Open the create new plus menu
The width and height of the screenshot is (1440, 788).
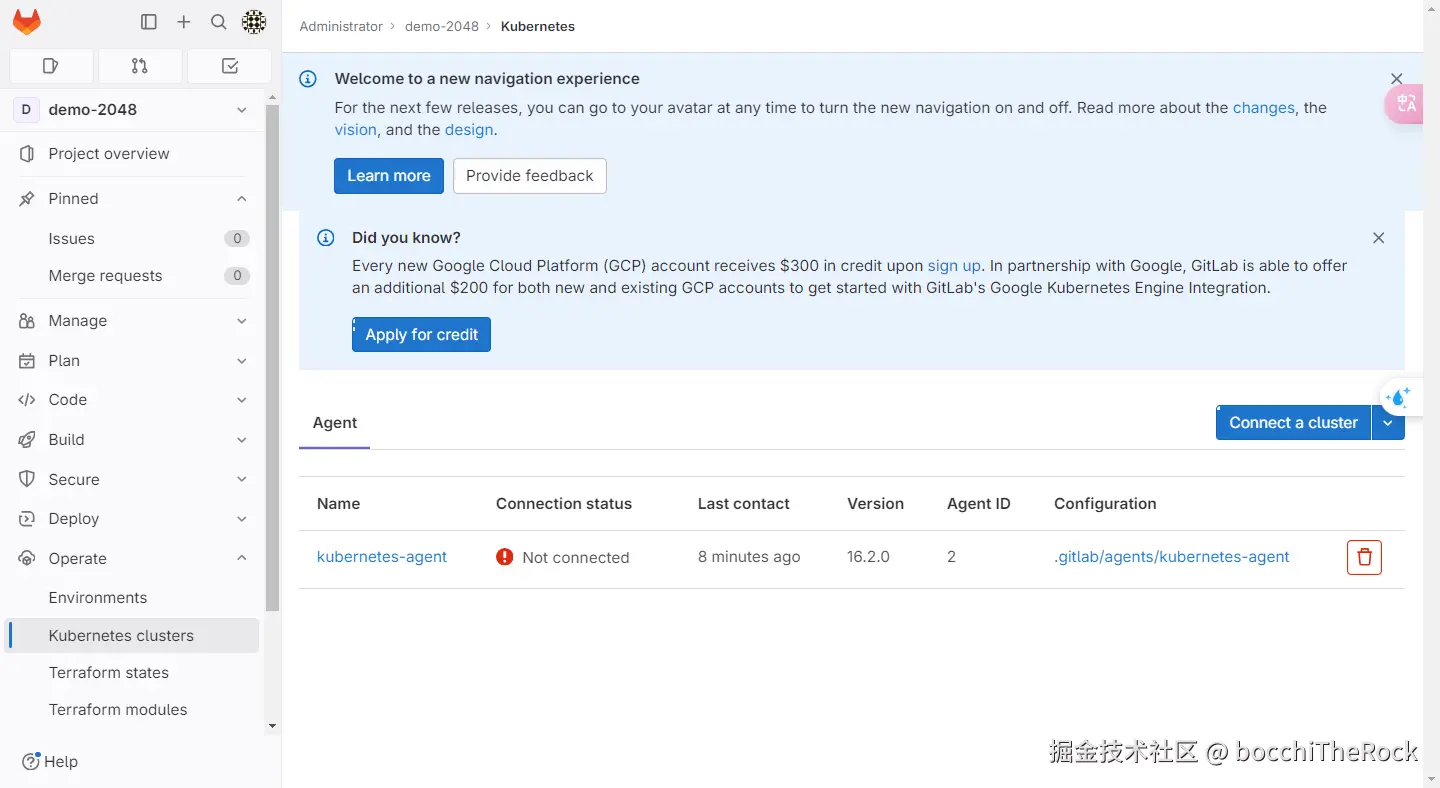click(x=184, y=22)
